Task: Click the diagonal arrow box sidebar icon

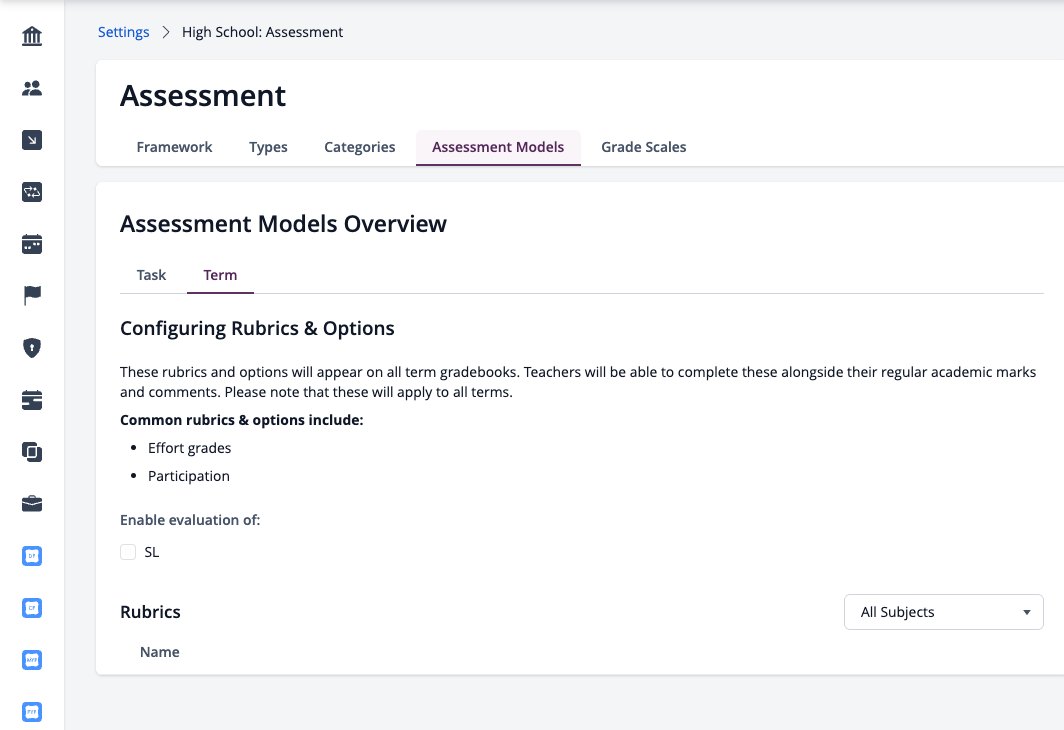Action: tap(32, 140)
